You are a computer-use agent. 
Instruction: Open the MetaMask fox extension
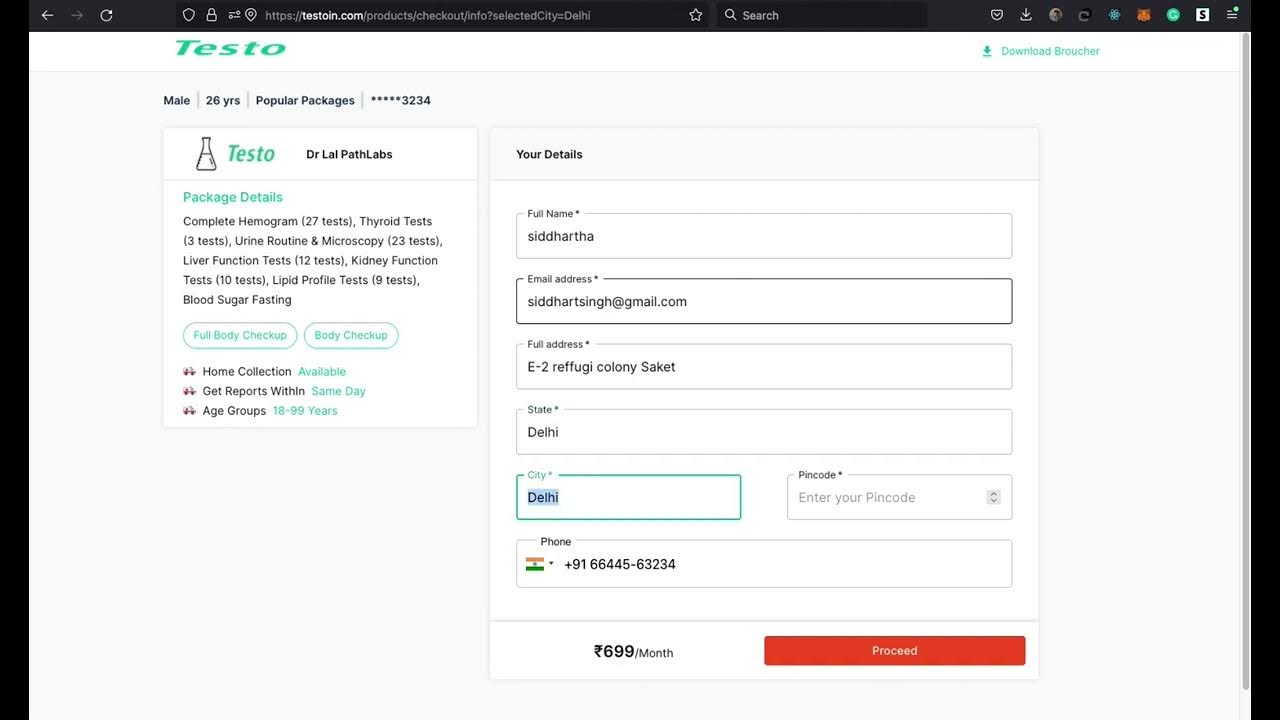coord(1144,15)
